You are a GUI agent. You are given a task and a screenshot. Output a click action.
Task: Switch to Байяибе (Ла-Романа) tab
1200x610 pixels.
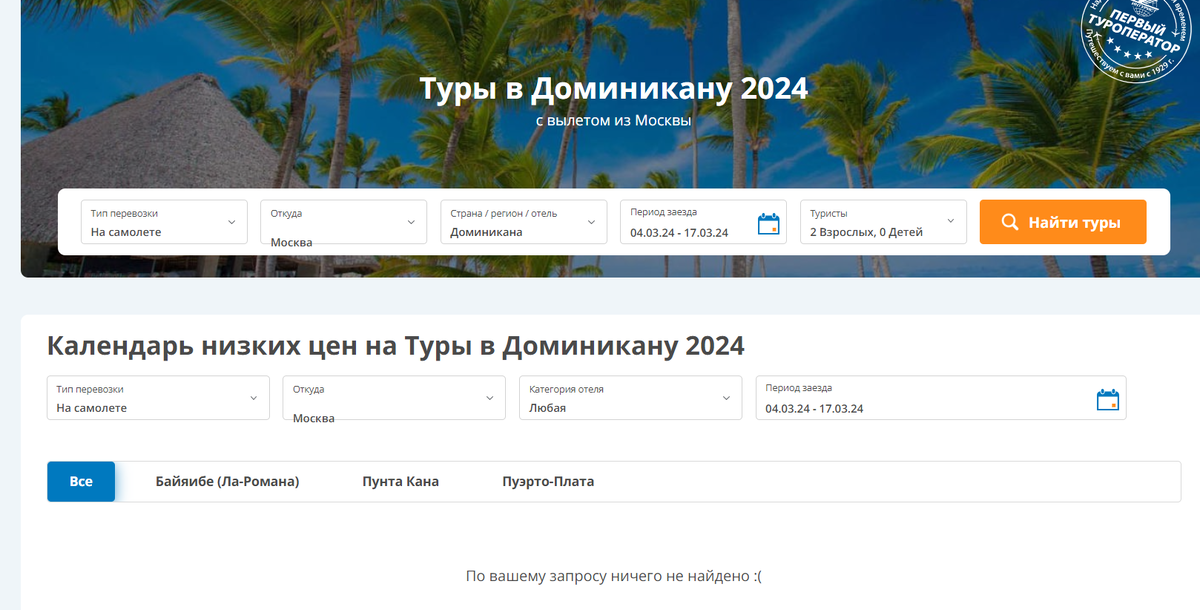tap(228, 481)
